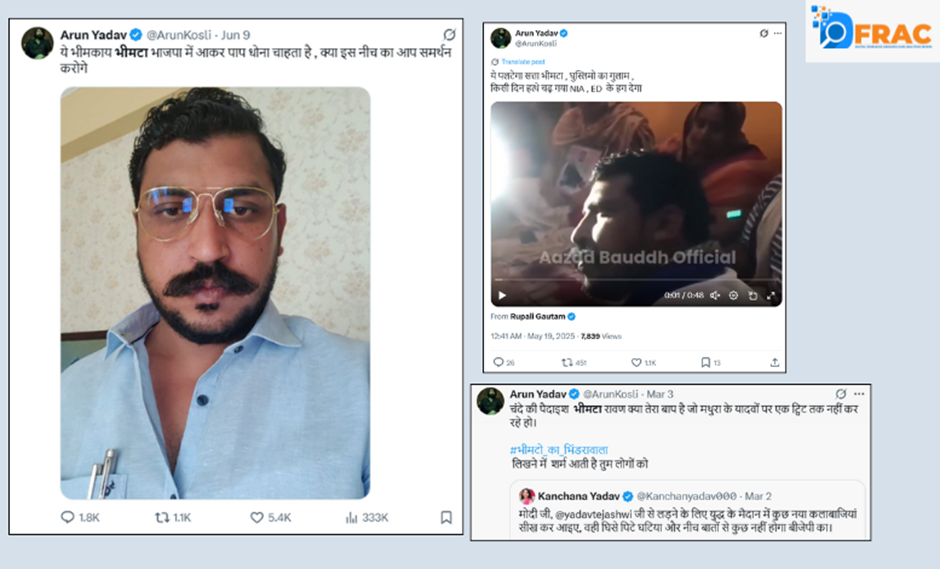Click Grok icon on the Jun 9 tweet
The height and width of the screenshot is (569, 940).
point(449,35)
